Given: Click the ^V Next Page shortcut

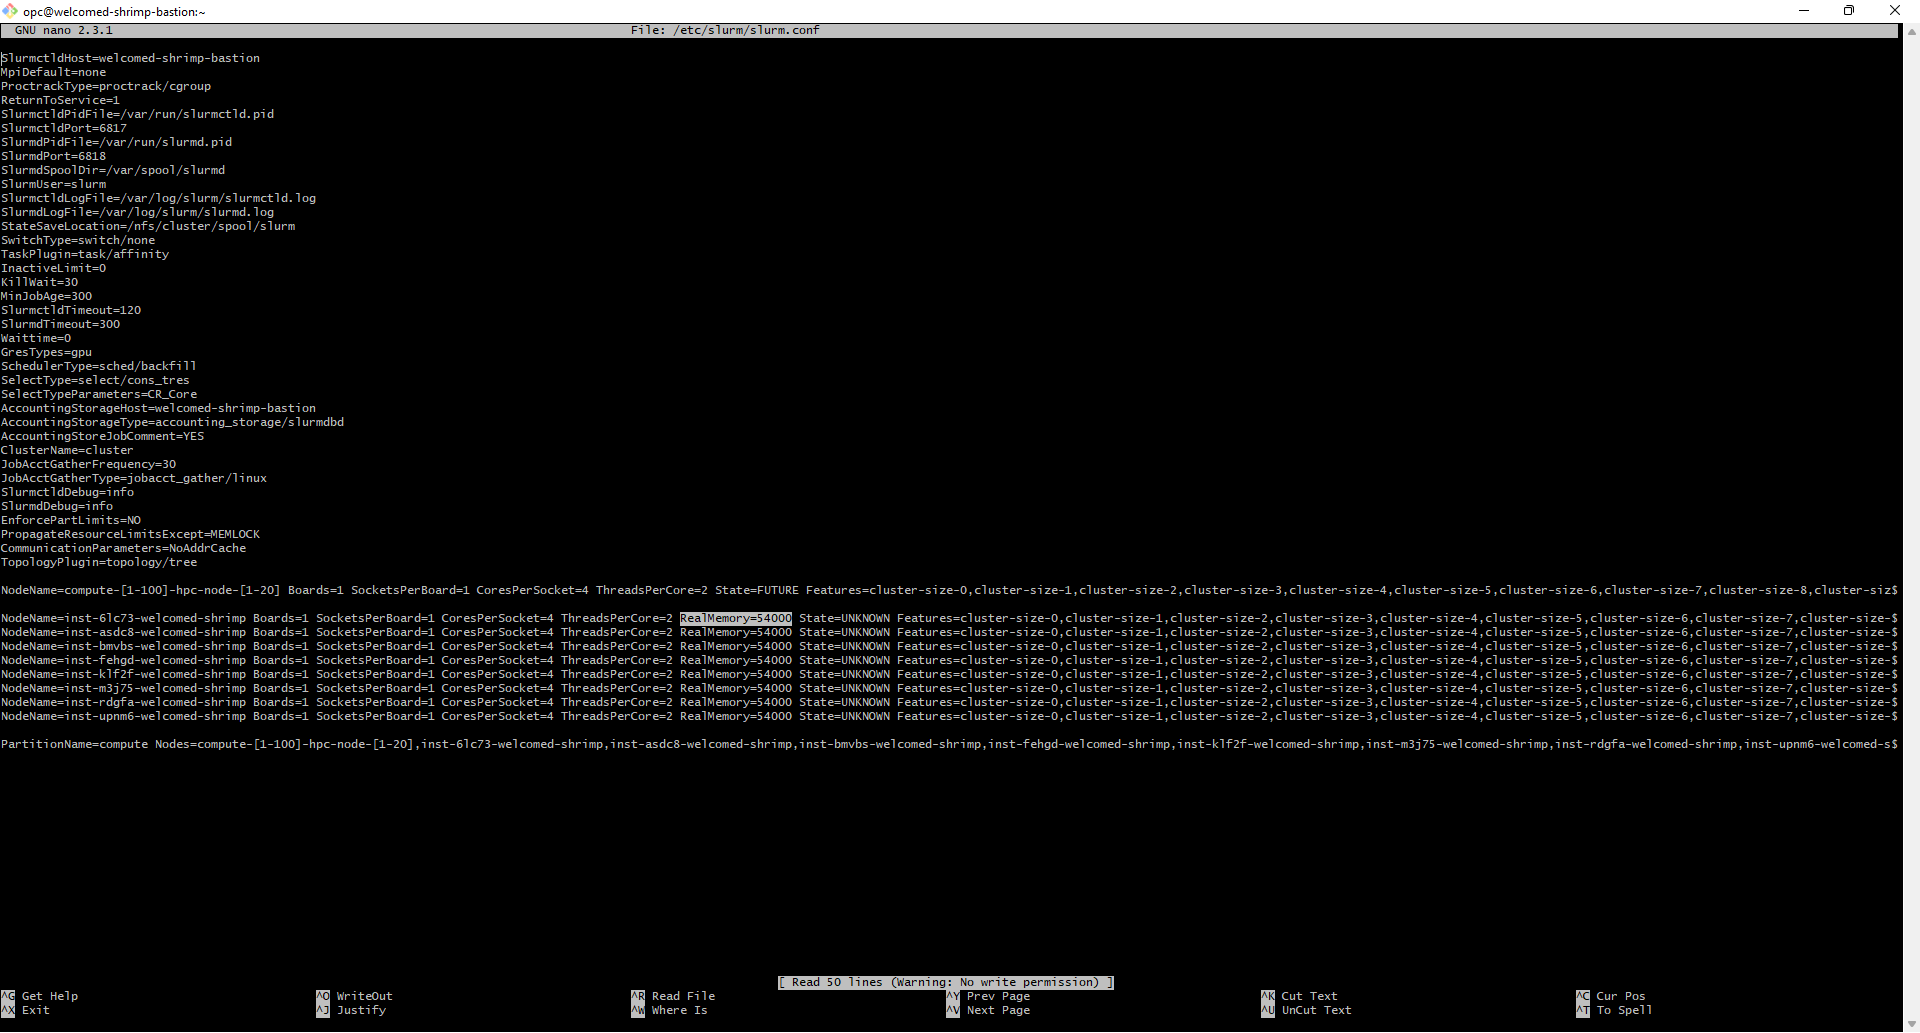Looking at the screenshot, I should [x=988, y=1010].
